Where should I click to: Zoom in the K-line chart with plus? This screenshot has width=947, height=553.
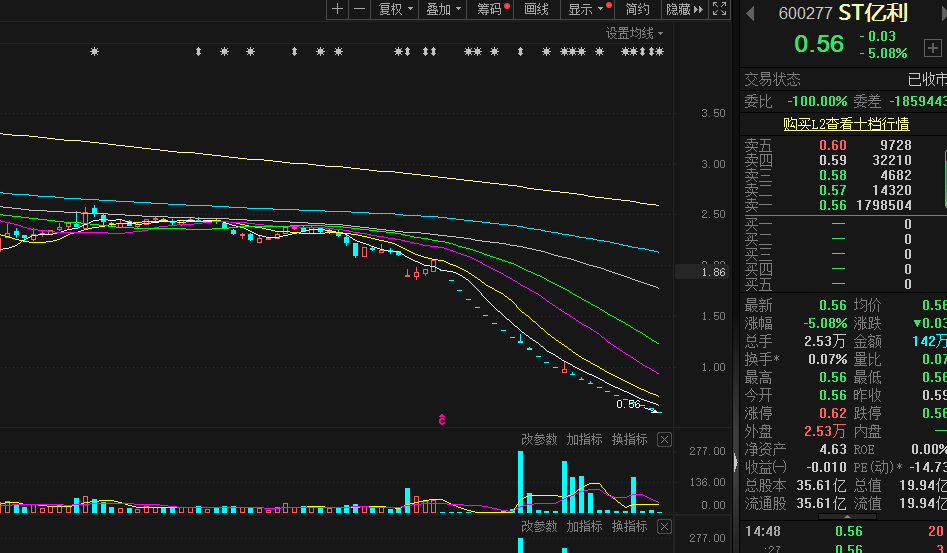(x=338, y=9)
